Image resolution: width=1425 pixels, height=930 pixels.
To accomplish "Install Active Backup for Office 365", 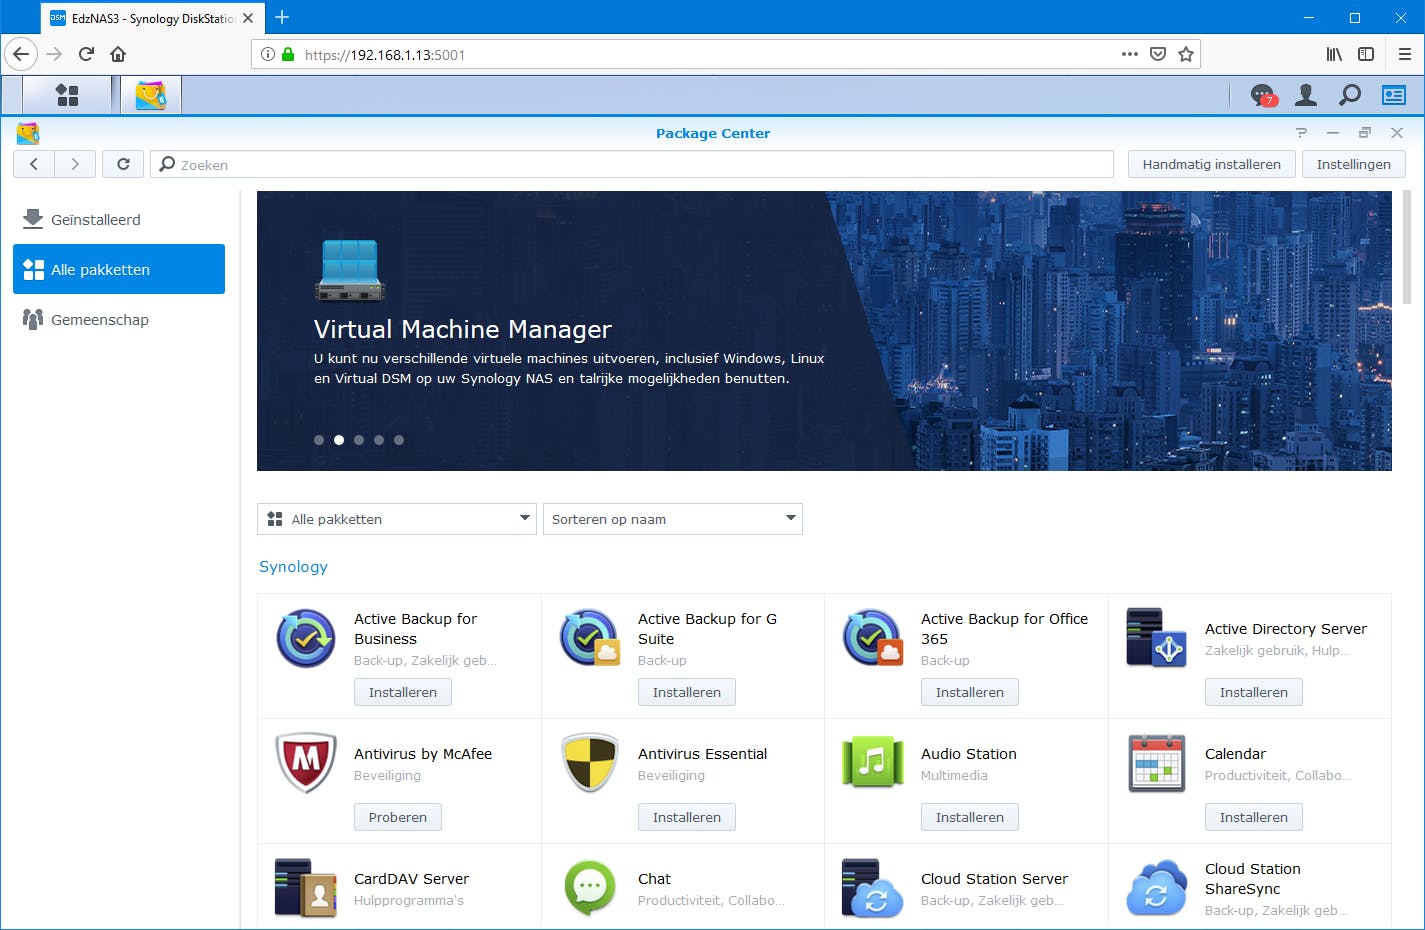I will click(970, 692).
